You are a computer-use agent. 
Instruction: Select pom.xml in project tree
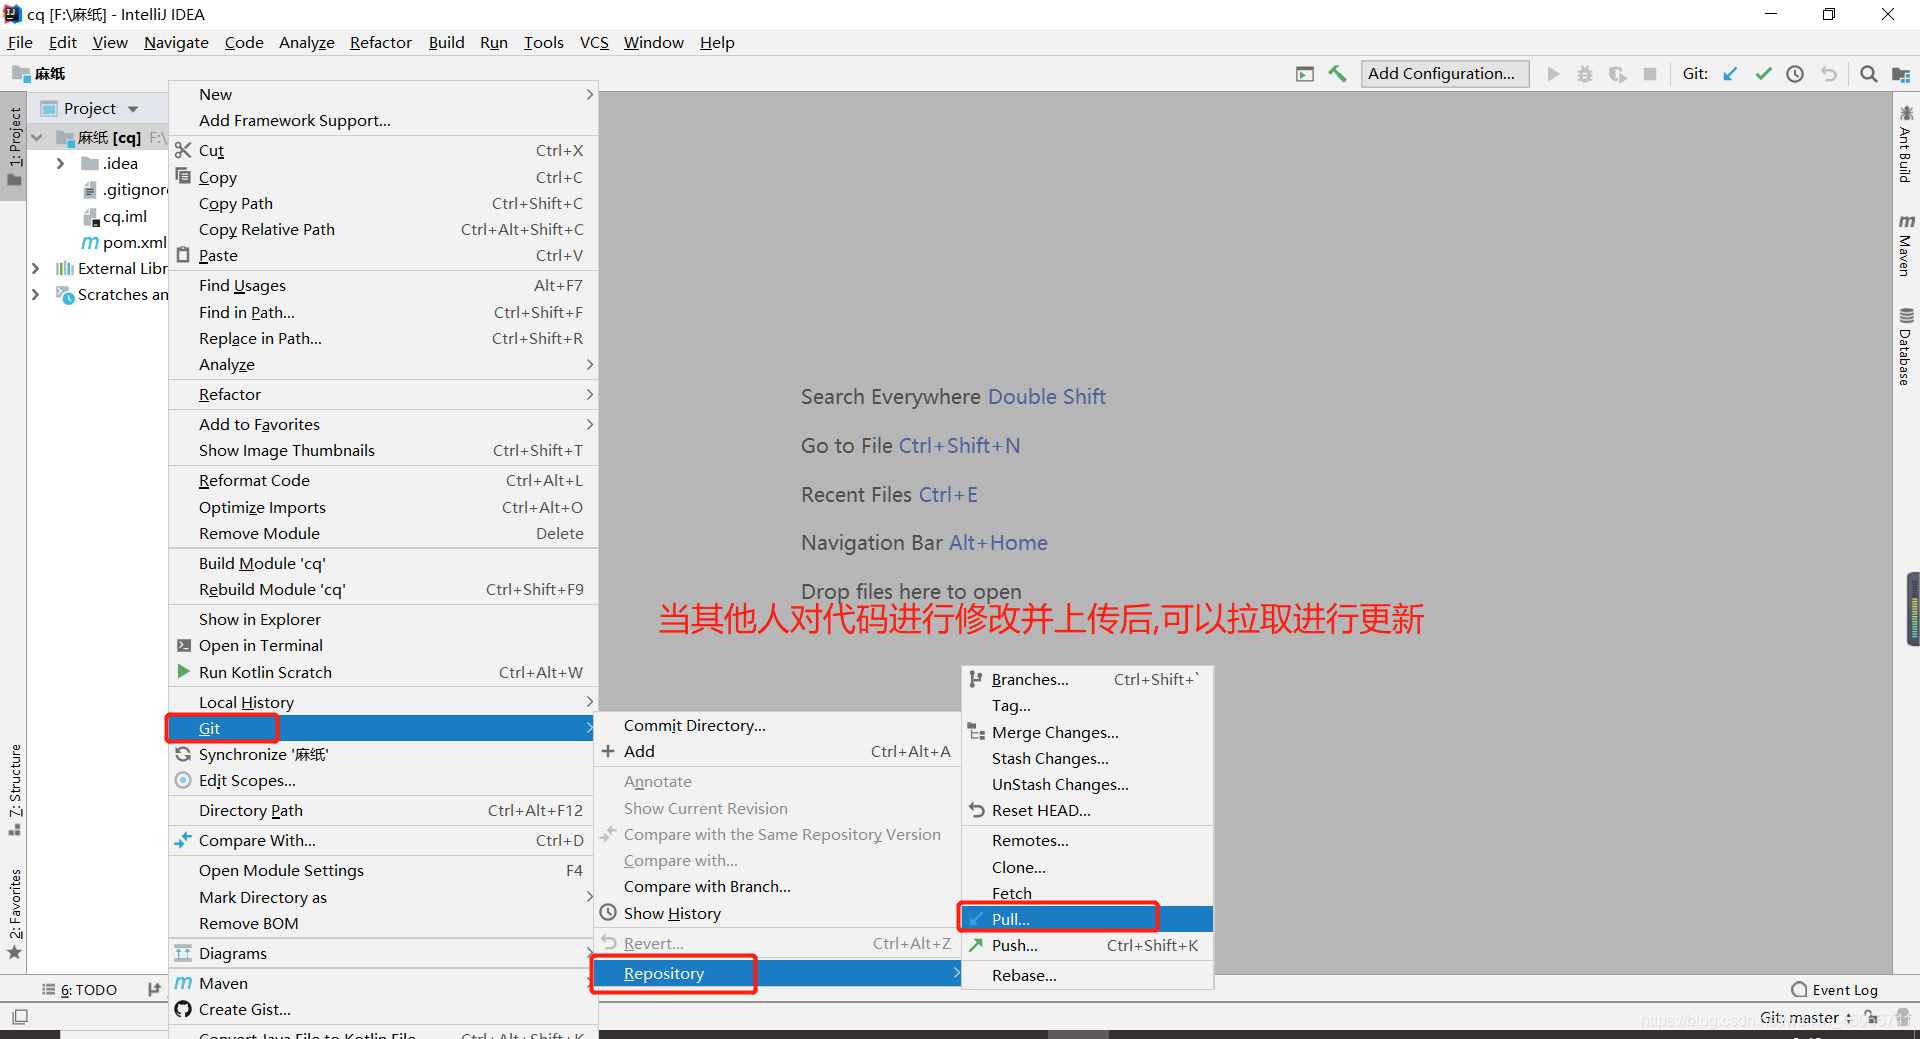point(134,243)
